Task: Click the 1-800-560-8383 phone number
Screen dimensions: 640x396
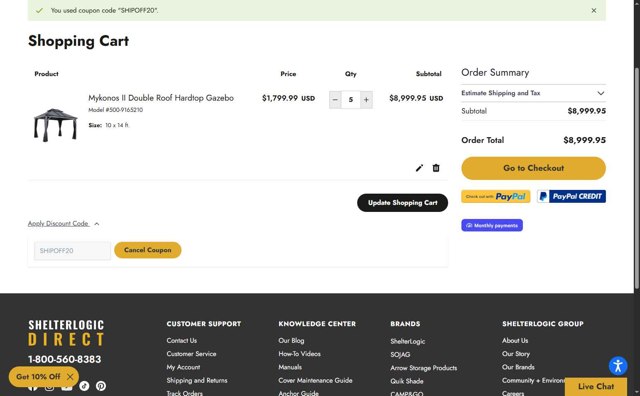Action: [x=64, y=359]
